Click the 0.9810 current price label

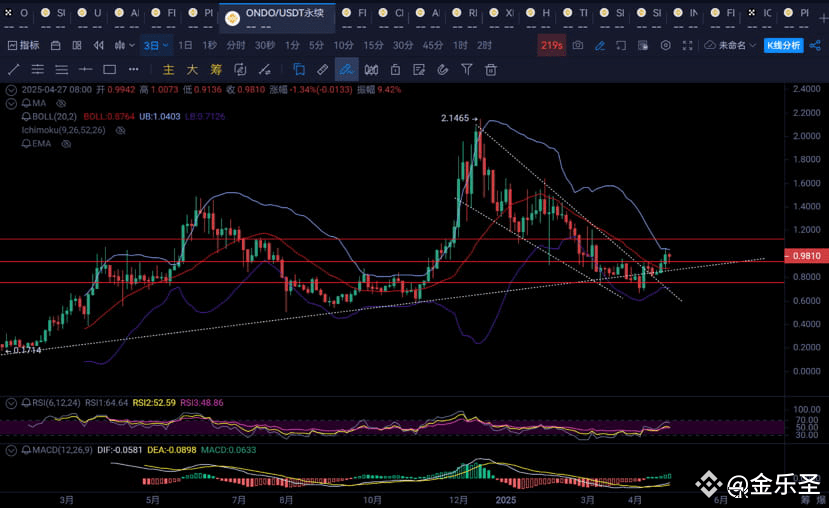pyautogui.click(x=804, y=256)
